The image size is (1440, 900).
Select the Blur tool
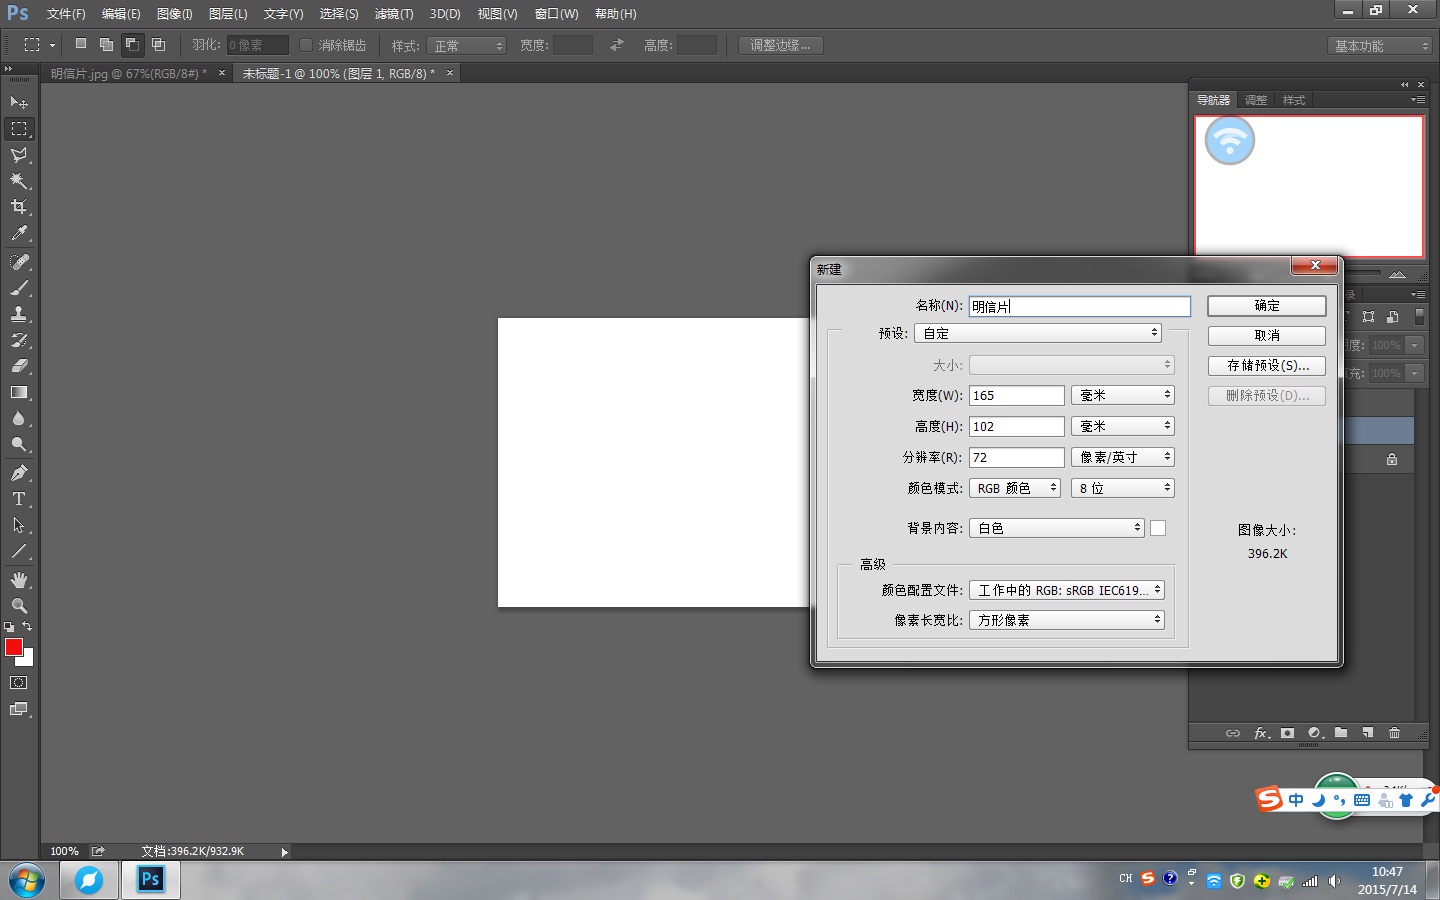pos(19,418)
